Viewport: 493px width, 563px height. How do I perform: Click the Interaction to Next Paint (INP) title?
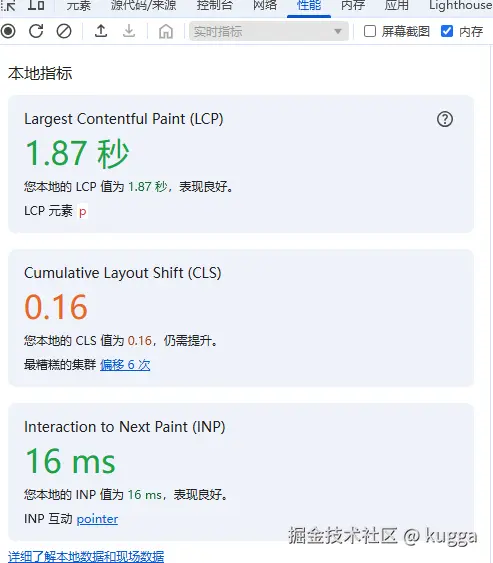[x=125, y=427]
